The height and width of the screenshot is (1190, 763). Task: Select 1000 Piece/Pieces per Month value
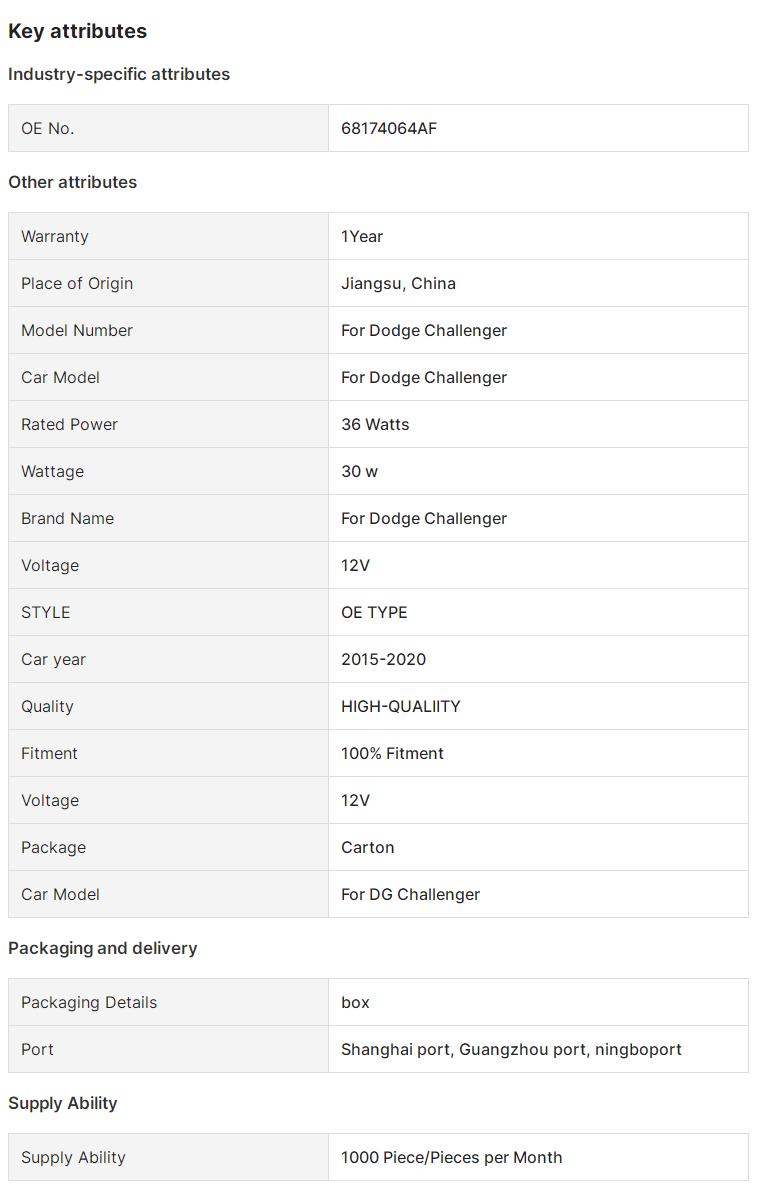(451, 1157)
